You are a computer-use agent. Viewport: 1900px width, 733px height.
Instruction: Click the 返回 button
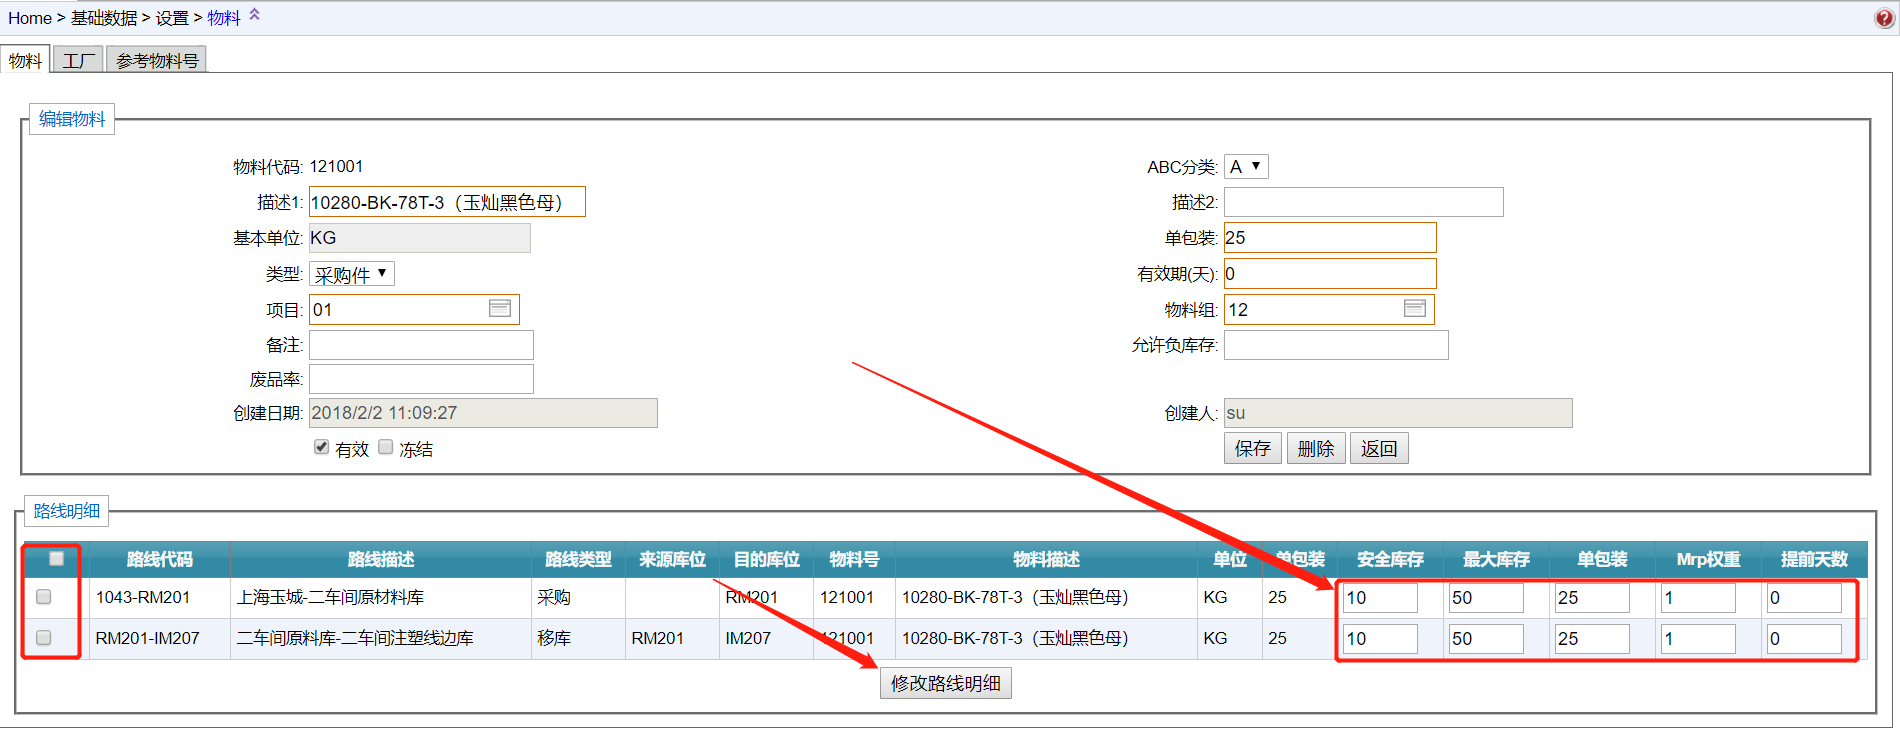1379,448
